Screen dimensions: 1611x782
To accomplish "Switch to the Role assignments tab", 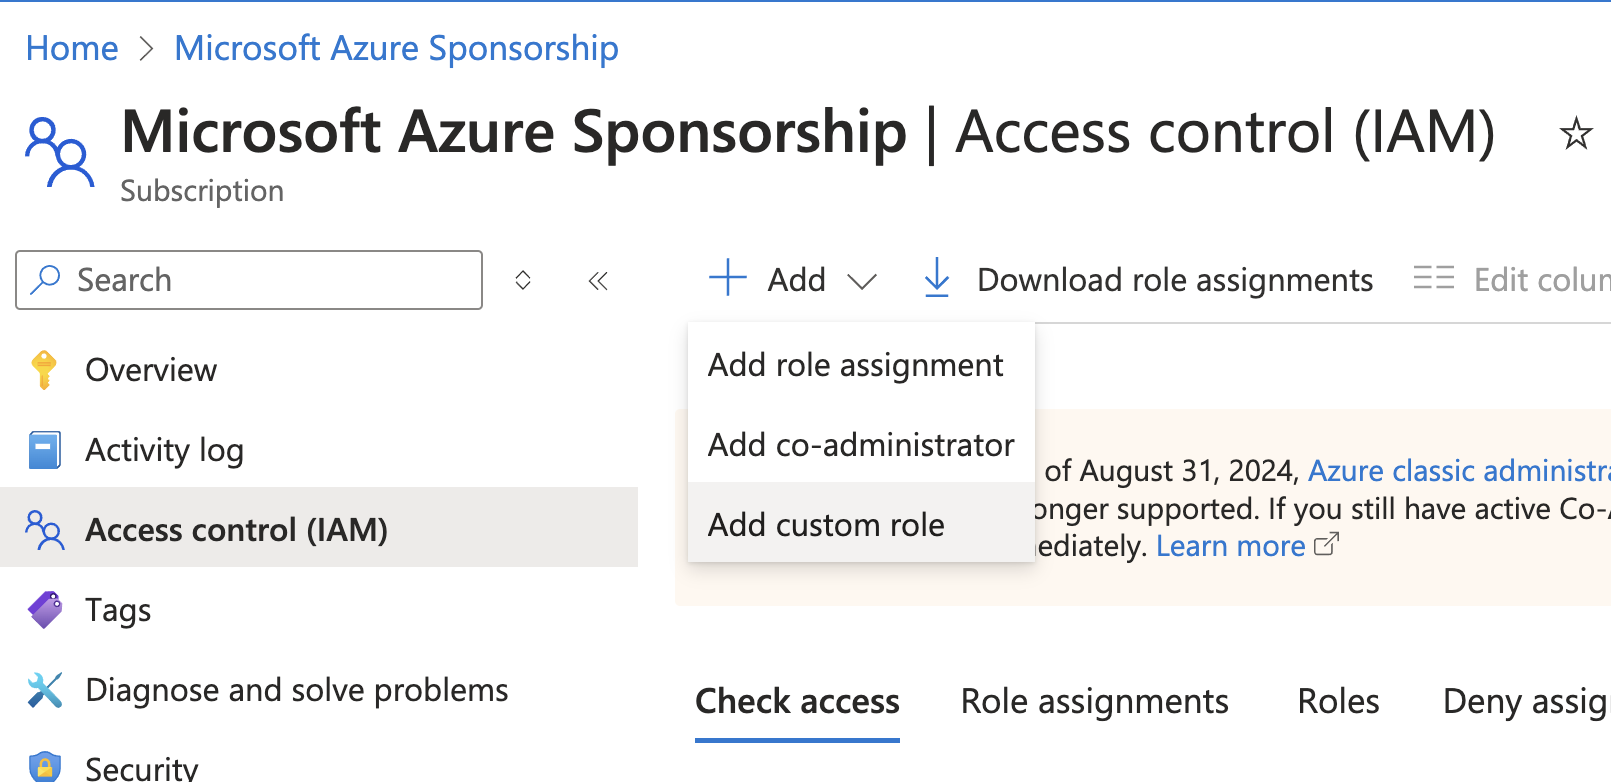I will point(1094,702).
